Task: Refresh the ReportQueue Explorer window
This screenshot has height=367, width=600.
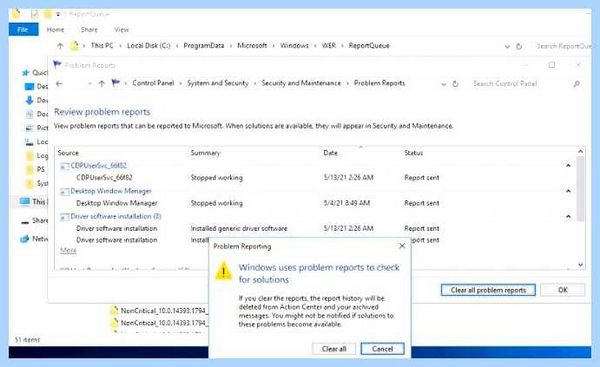Action: (519, 46)
